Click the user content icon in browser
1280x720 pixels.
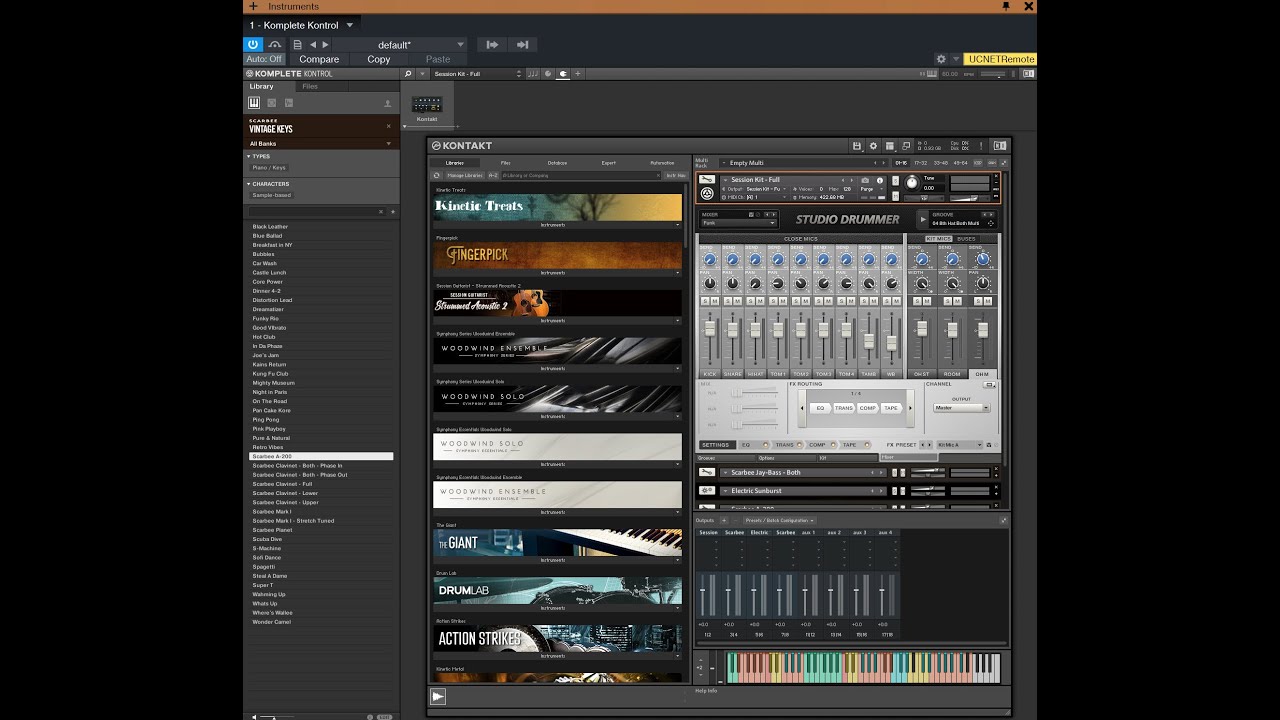[388, 103]
